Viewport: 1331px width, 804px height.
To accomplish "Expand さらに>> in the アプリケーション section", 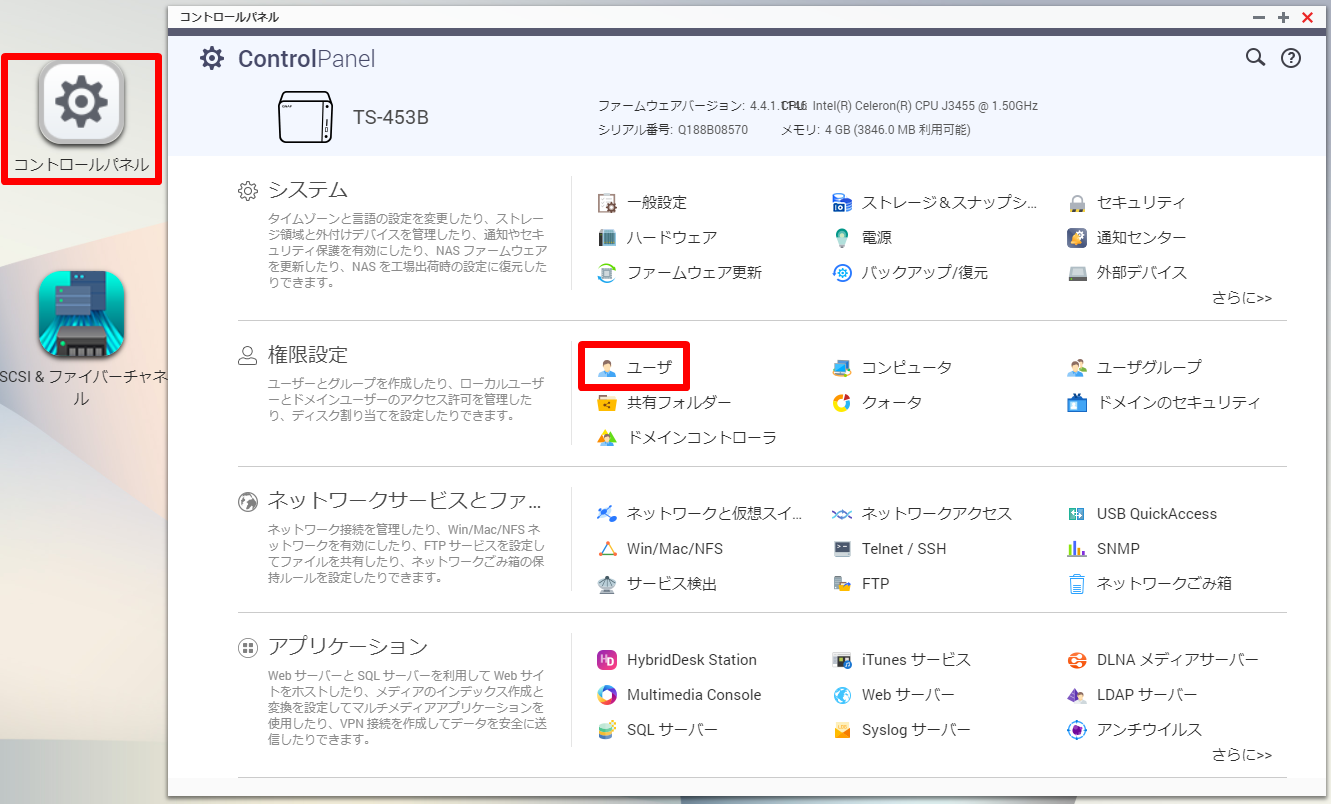I will coord(1242,755).
